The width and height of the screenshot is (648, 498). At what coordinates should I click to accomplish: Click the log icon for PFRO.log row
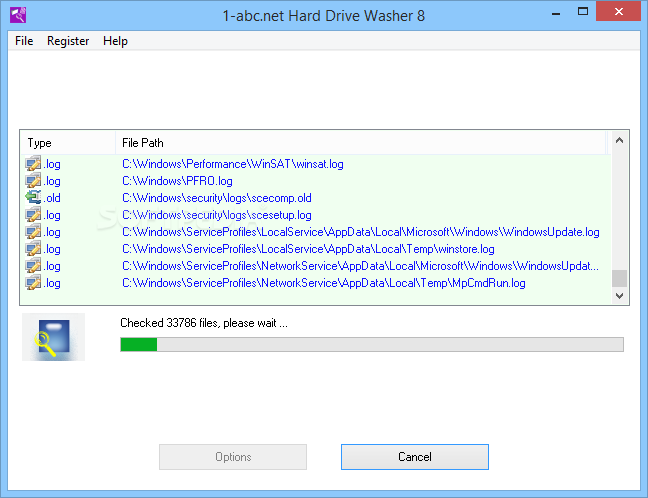pyautogui.click(x=33, y=181)
